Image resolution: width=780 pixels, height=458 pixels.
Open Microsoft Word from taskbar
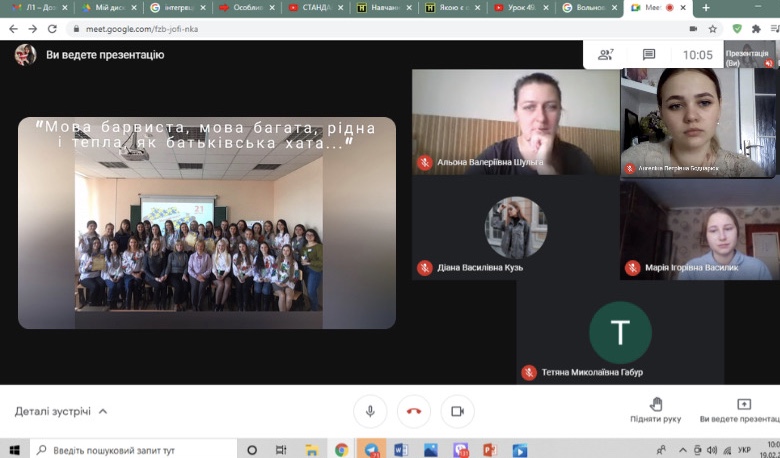(x=400, y=450)
